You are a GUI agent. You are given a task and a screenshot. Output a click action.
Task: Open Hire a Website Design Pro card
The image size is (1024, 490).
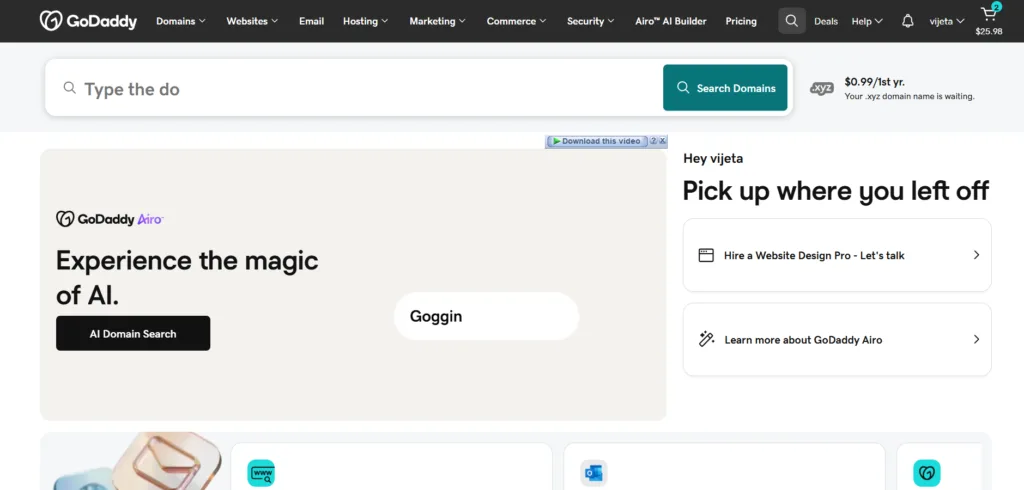pos(837,255)
